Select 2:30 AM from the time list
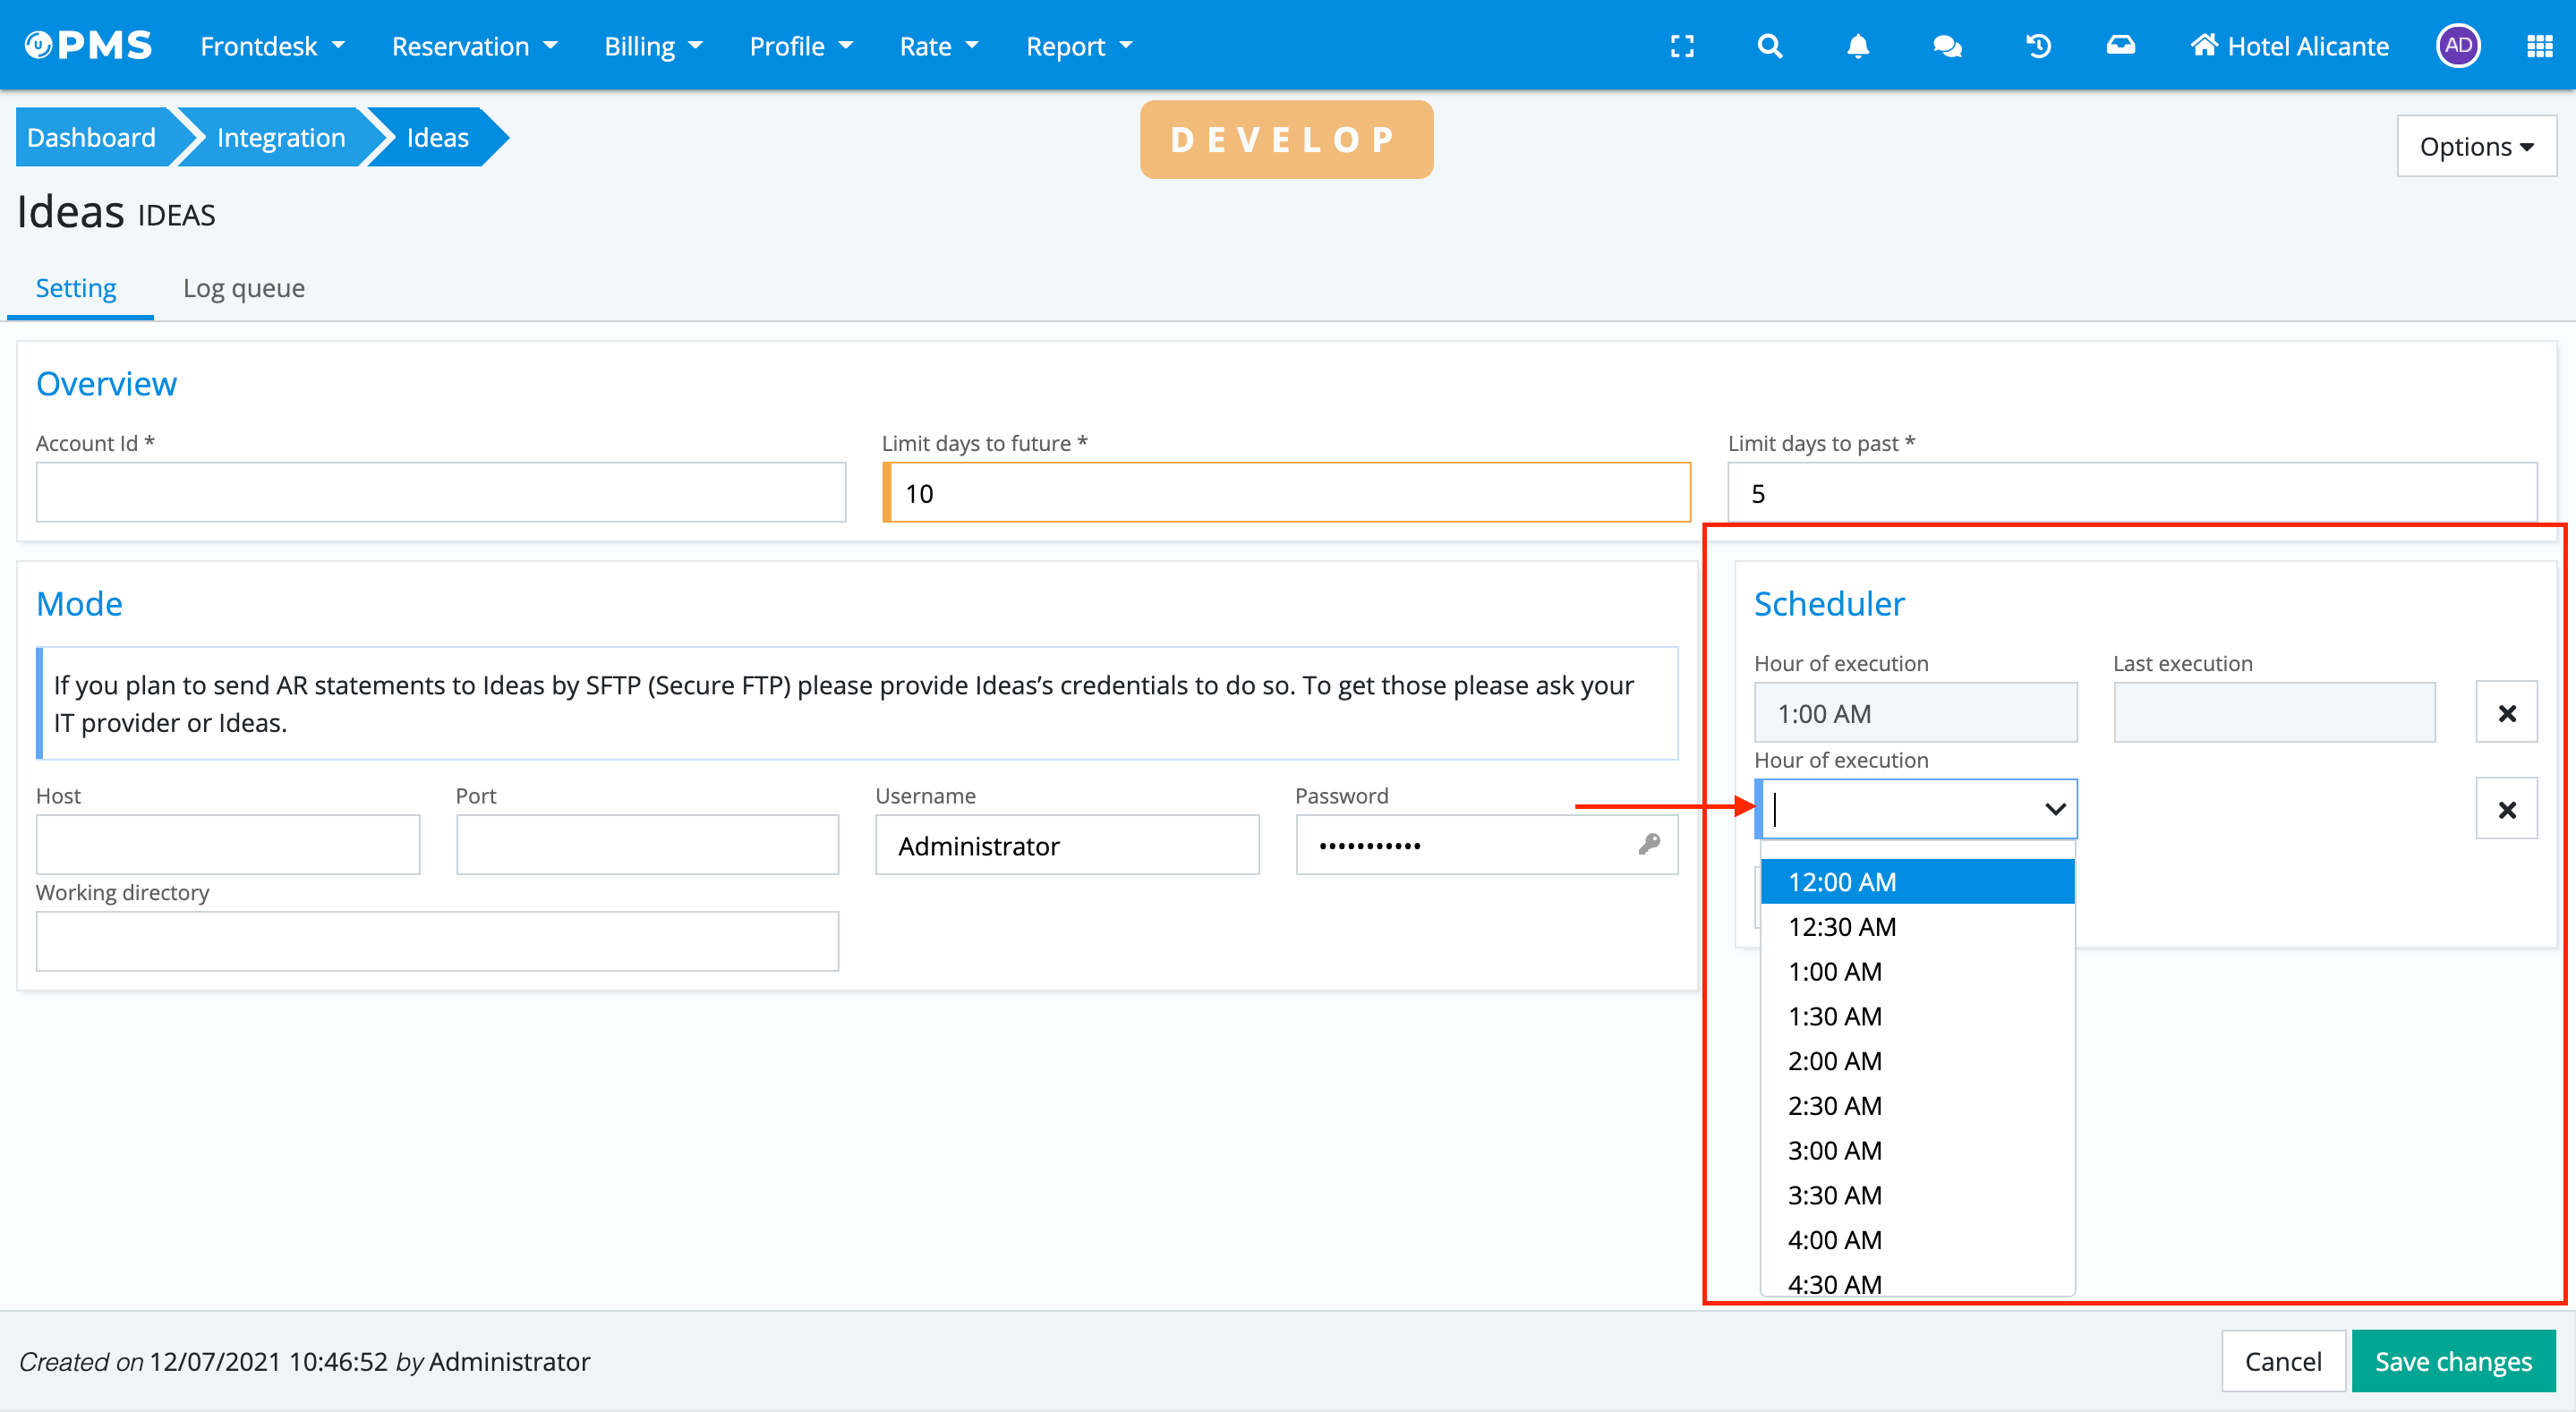This screenshot has width=2576, height=1412. click(1834, 1105)
